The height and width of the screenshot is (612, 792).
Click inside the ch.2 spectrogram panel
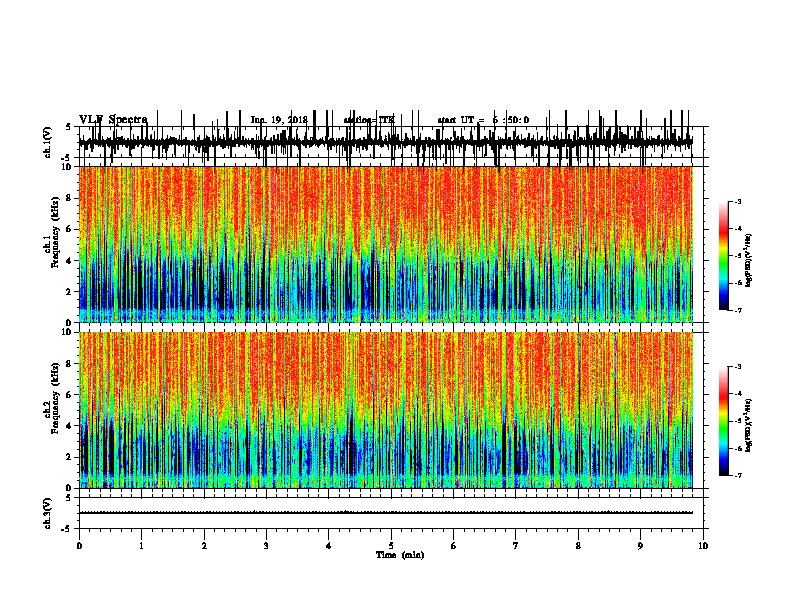[x=386, y=410]
